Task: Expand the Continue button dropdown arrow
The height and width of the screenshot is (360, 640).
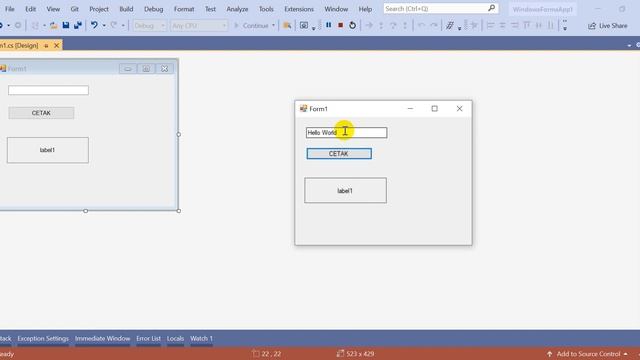Action: (273, 26)
